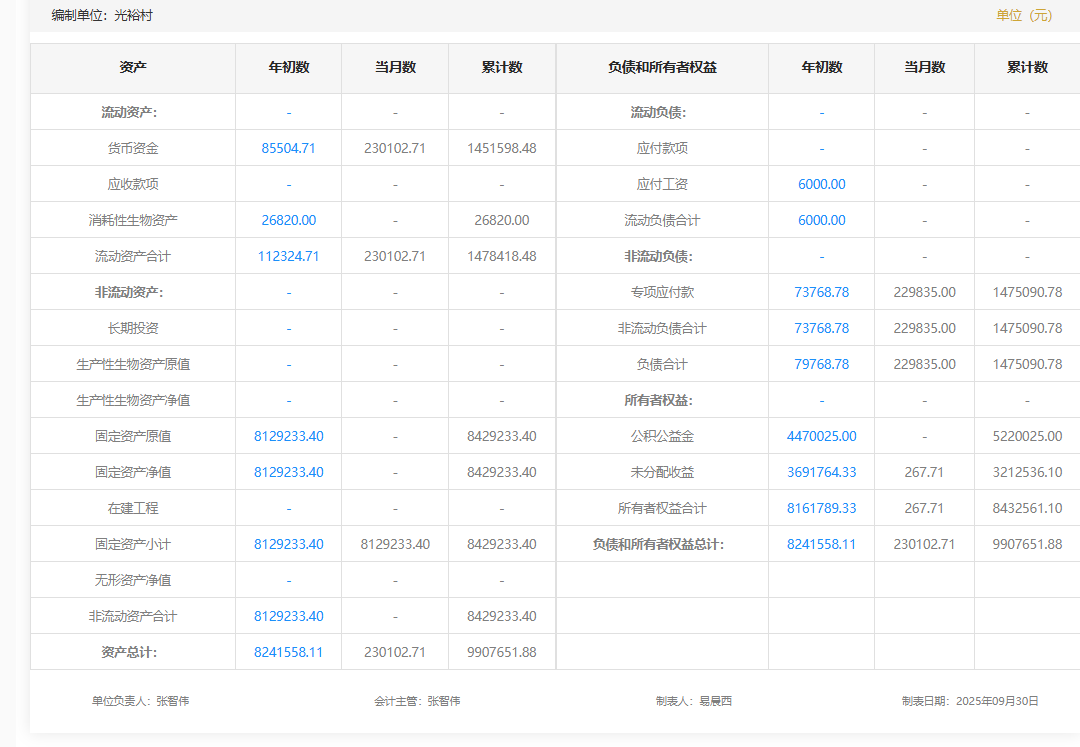Image resolution: width=1080 pixels, height=747 pixels.
Task: Click the 公积公益金 link 4470025.00
Action: tap(821, 436)
